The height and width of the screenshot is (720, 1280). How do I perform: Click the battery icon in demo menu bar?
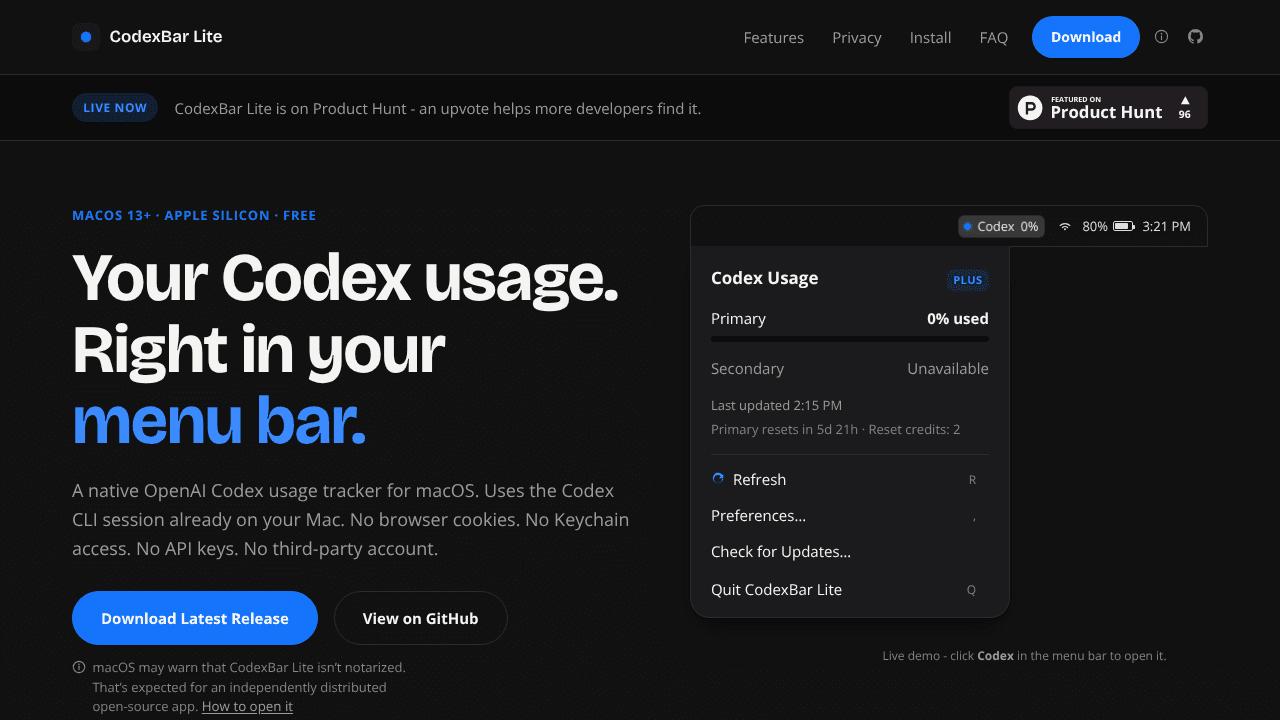[x=1124, y=227]
